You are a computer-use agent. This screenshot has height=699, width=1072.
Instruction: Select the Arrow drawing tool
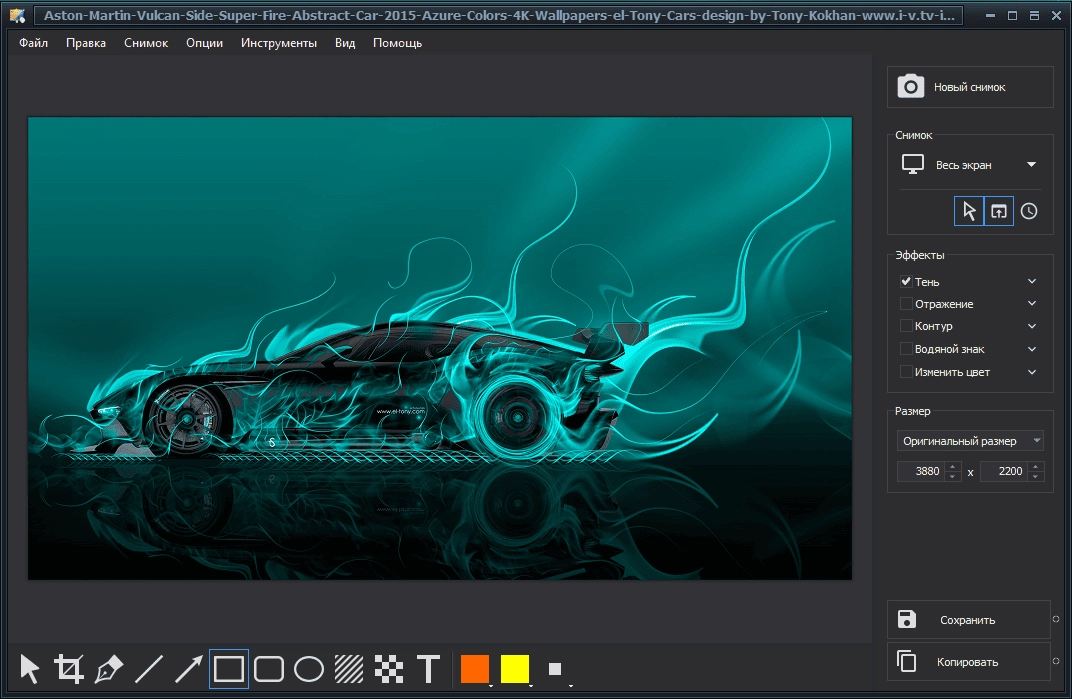(x=189, y=669)
